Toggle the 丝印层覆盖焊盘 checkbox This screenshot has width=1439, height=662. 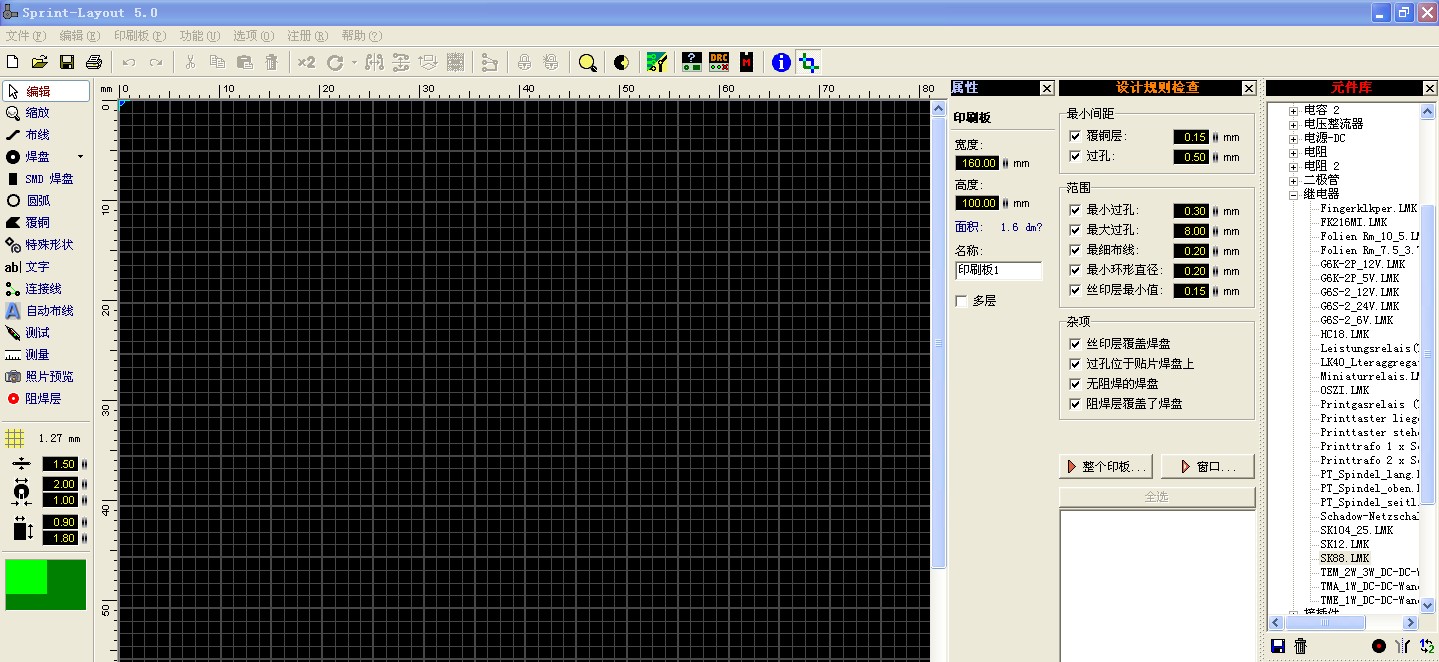point(1075,344)
